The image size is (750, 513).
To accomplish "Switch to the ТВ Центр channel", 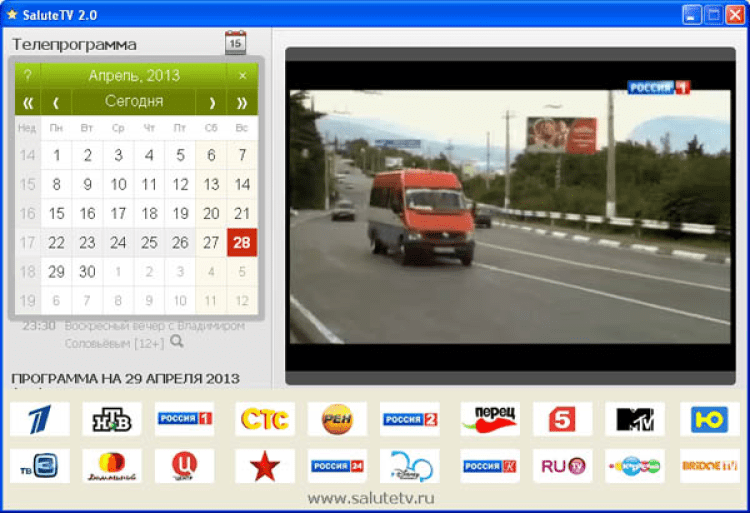I will (x=185, y=466).
